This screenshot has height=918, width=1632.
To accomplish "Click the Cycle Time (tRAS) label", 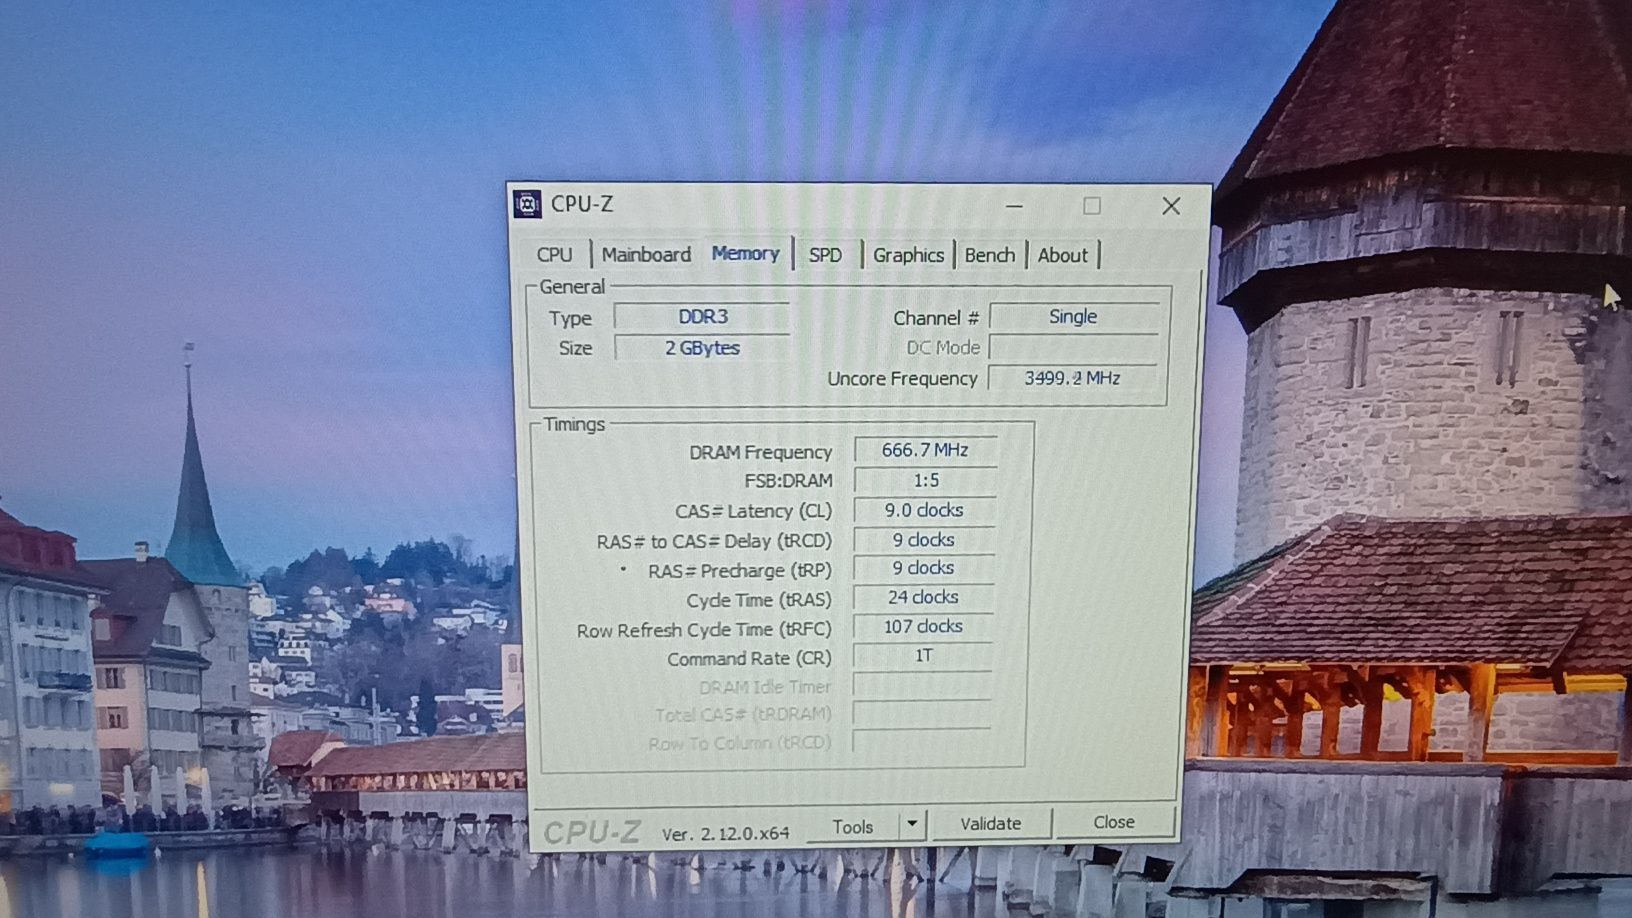I will 759,601.
